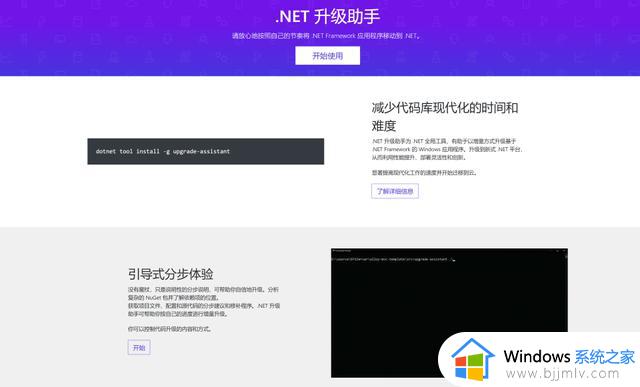This screenshot has width=640, height=387.
Task: Click the 引导式分步体验 heading
Action: pos(171,274)
